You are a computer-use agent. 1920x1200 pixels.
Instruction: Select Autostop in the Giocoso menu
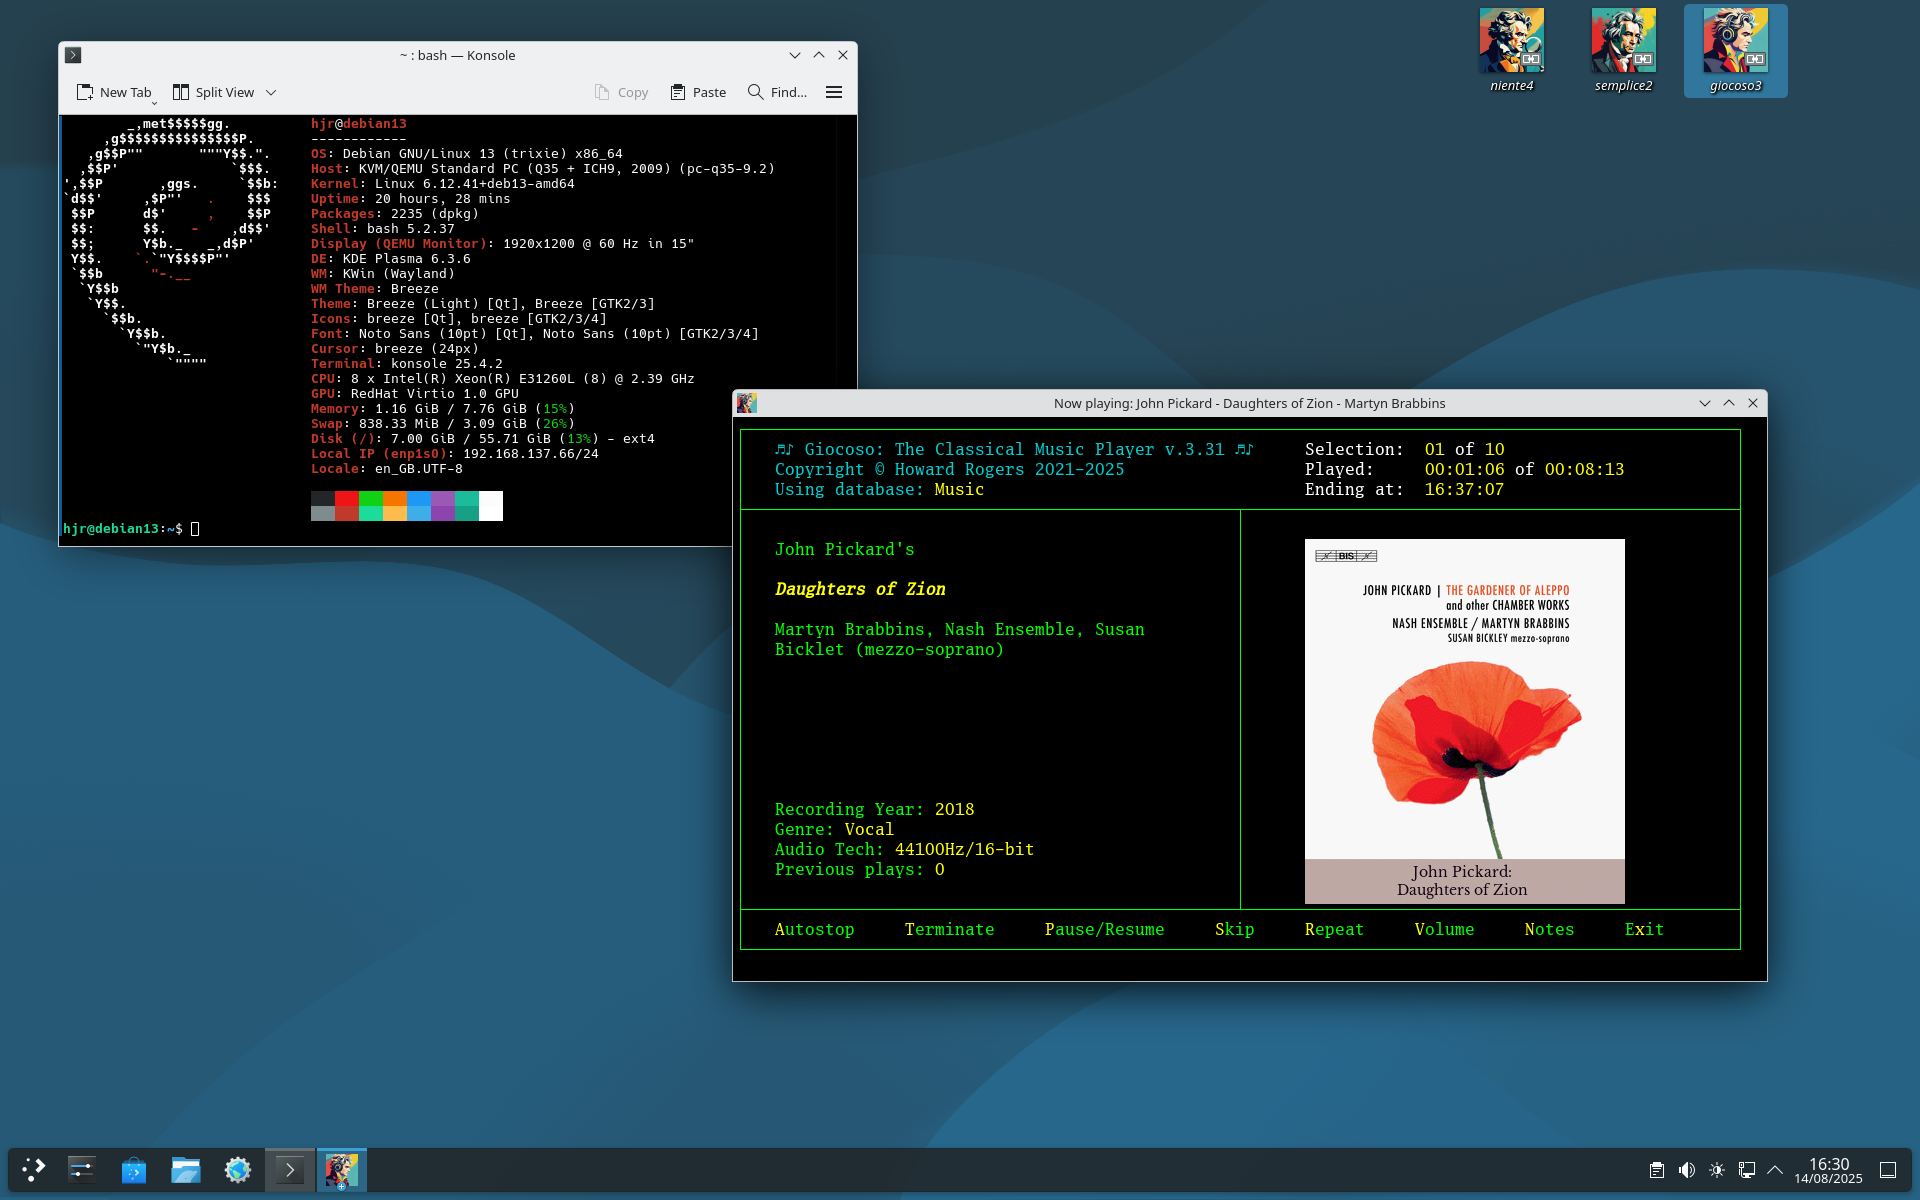coord(814,929)
